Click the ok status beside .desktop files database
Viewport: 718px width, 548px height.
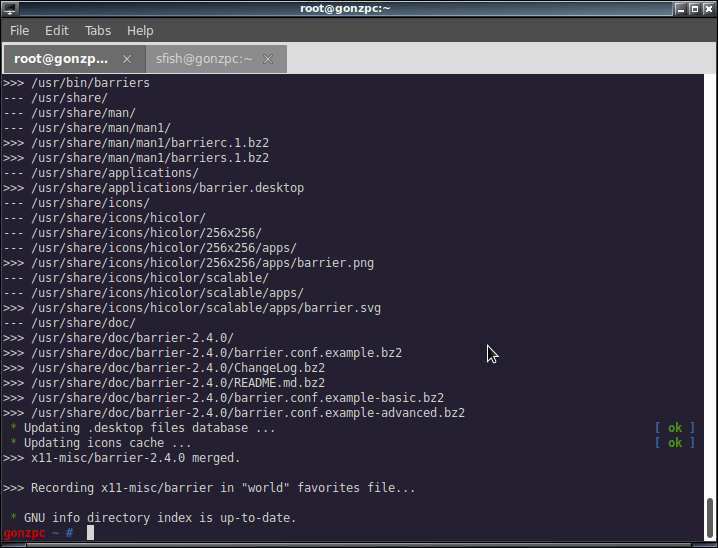[x=674, y=428]
